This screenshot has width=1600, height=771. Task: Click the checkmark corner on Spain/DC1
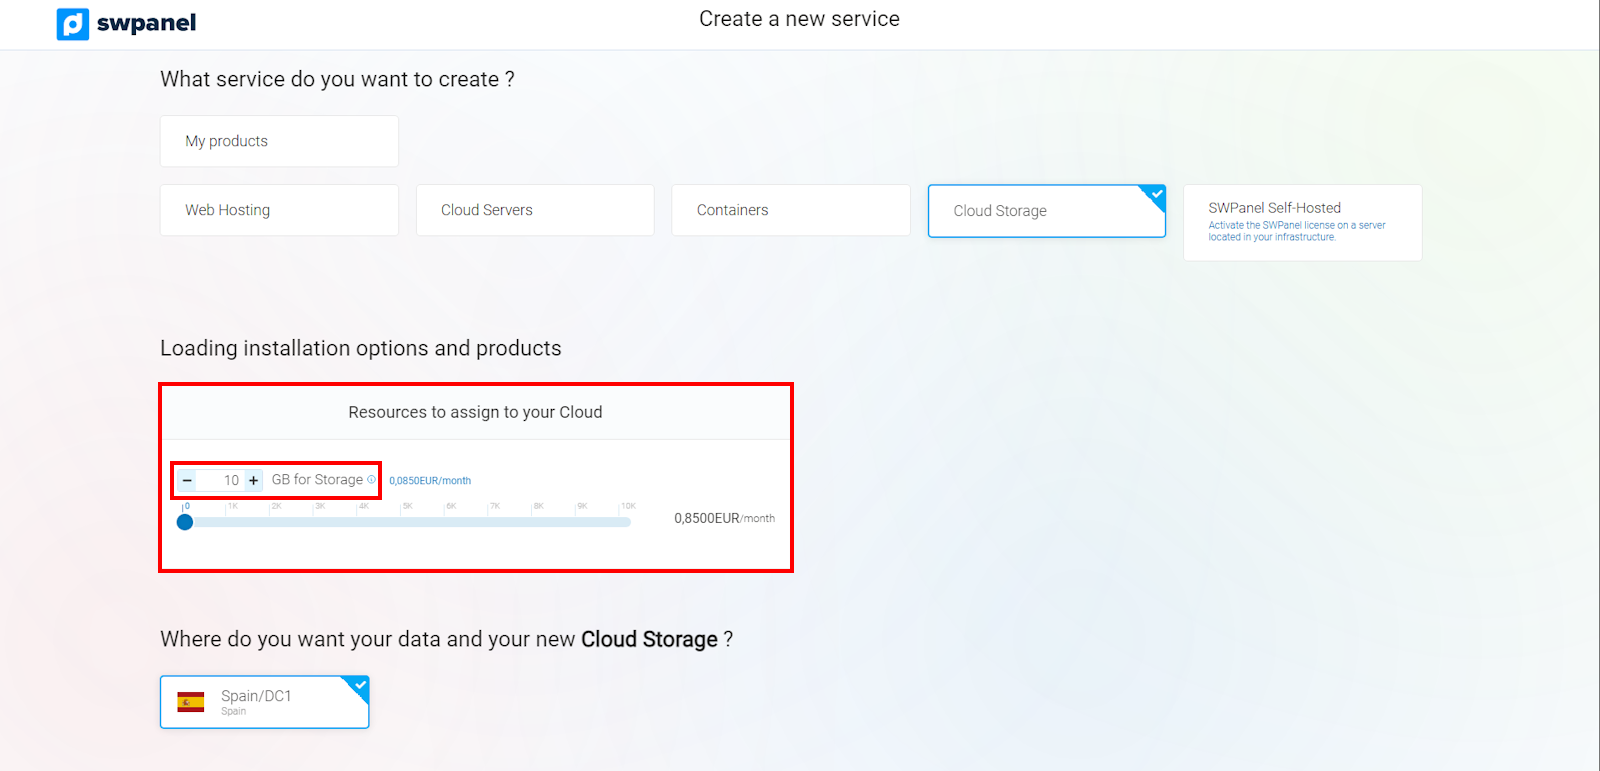(359, 685)
